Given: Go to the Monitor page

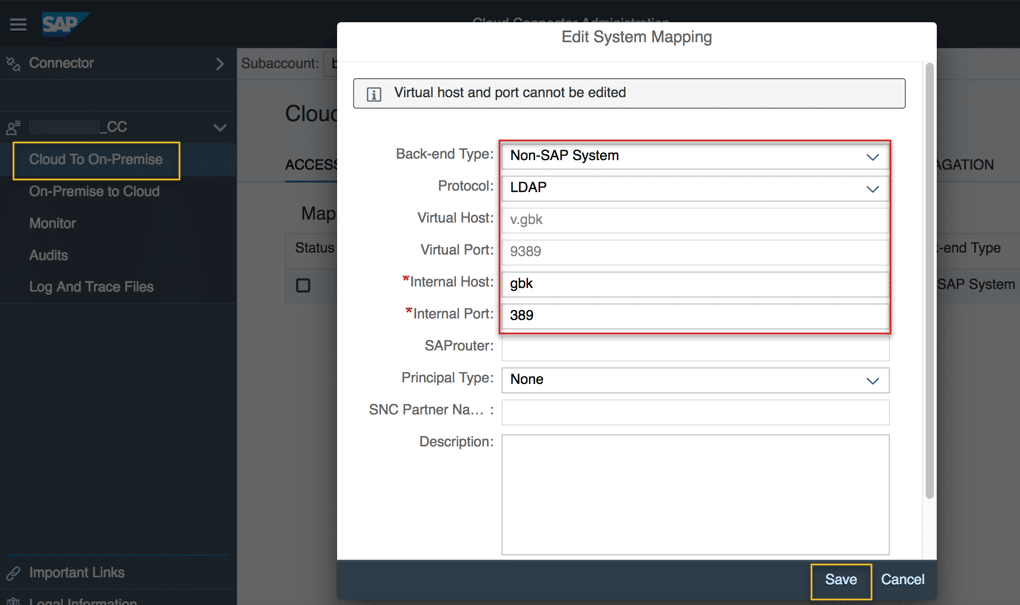Looking at the screenshot, I should click(52, 223).
